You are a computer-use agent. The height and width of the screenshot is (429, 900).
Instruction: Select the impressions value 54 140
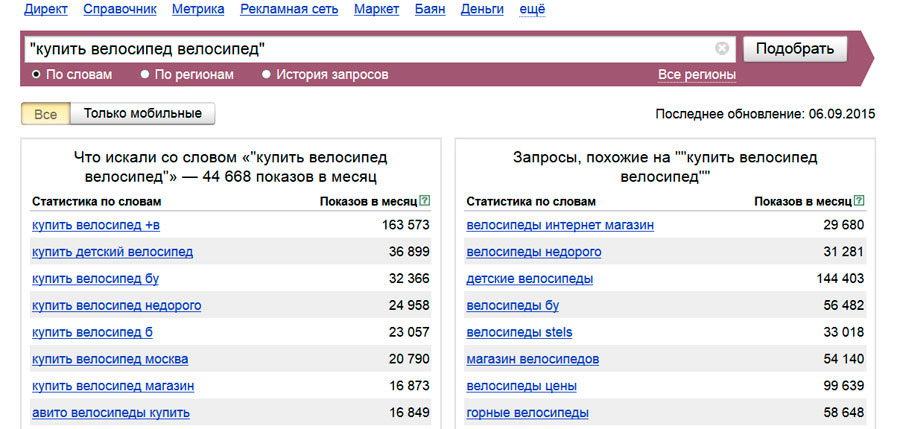pyautogui.click(x=843, y=360)
